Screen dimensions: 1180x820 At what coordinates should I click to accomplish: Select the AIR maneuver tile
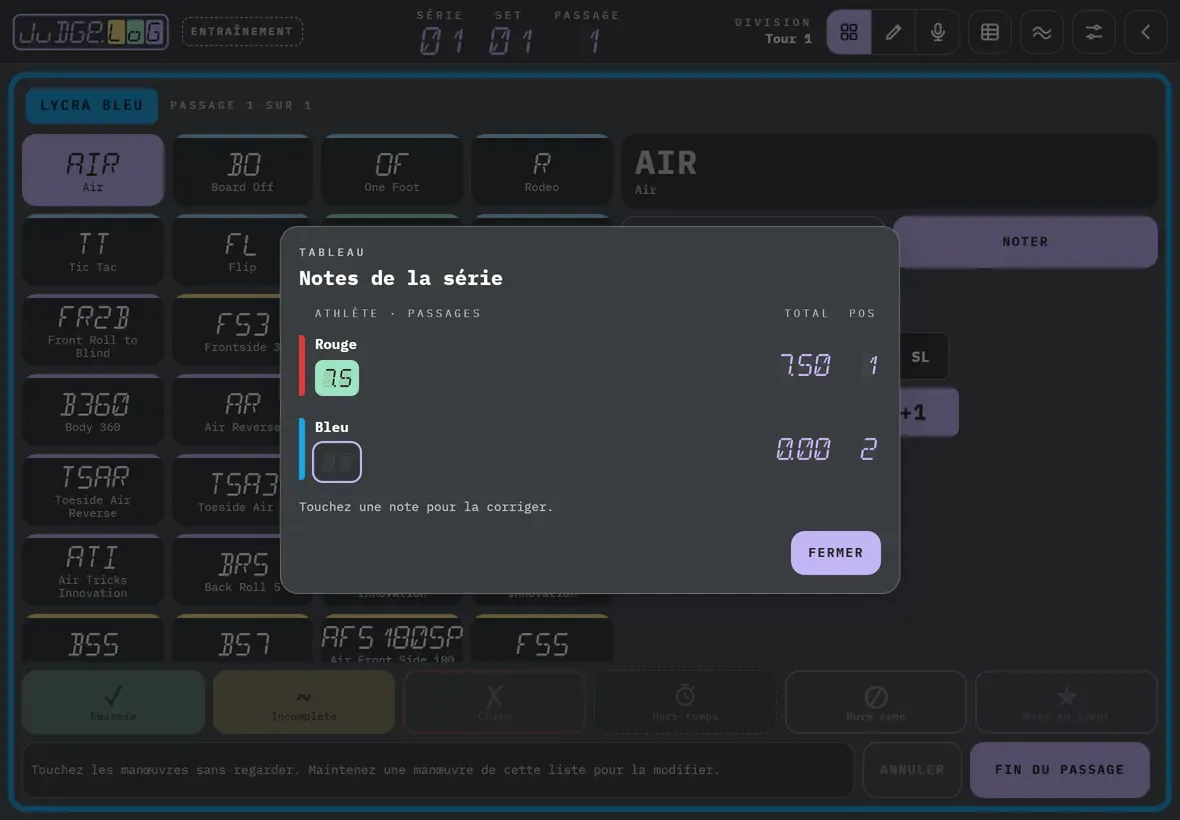93,170
